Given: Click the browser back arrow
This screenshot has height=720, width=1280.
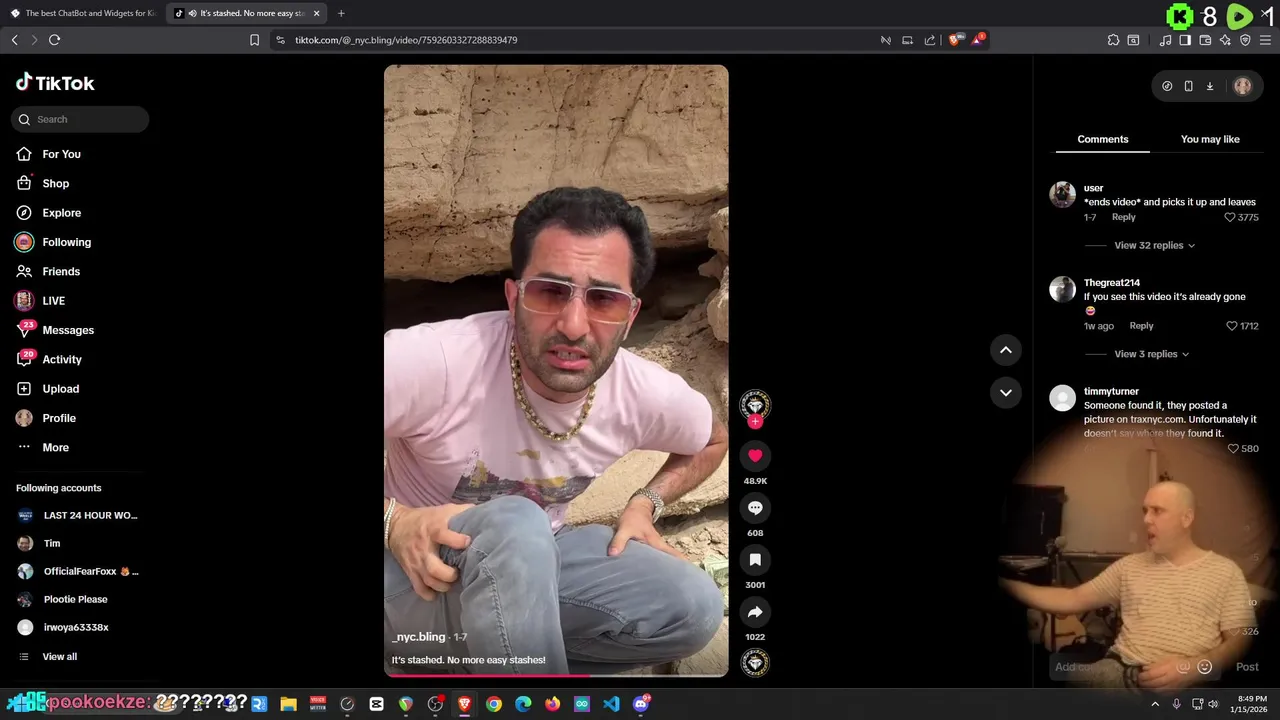Looking at the screenshot, I should pos(14,40).
